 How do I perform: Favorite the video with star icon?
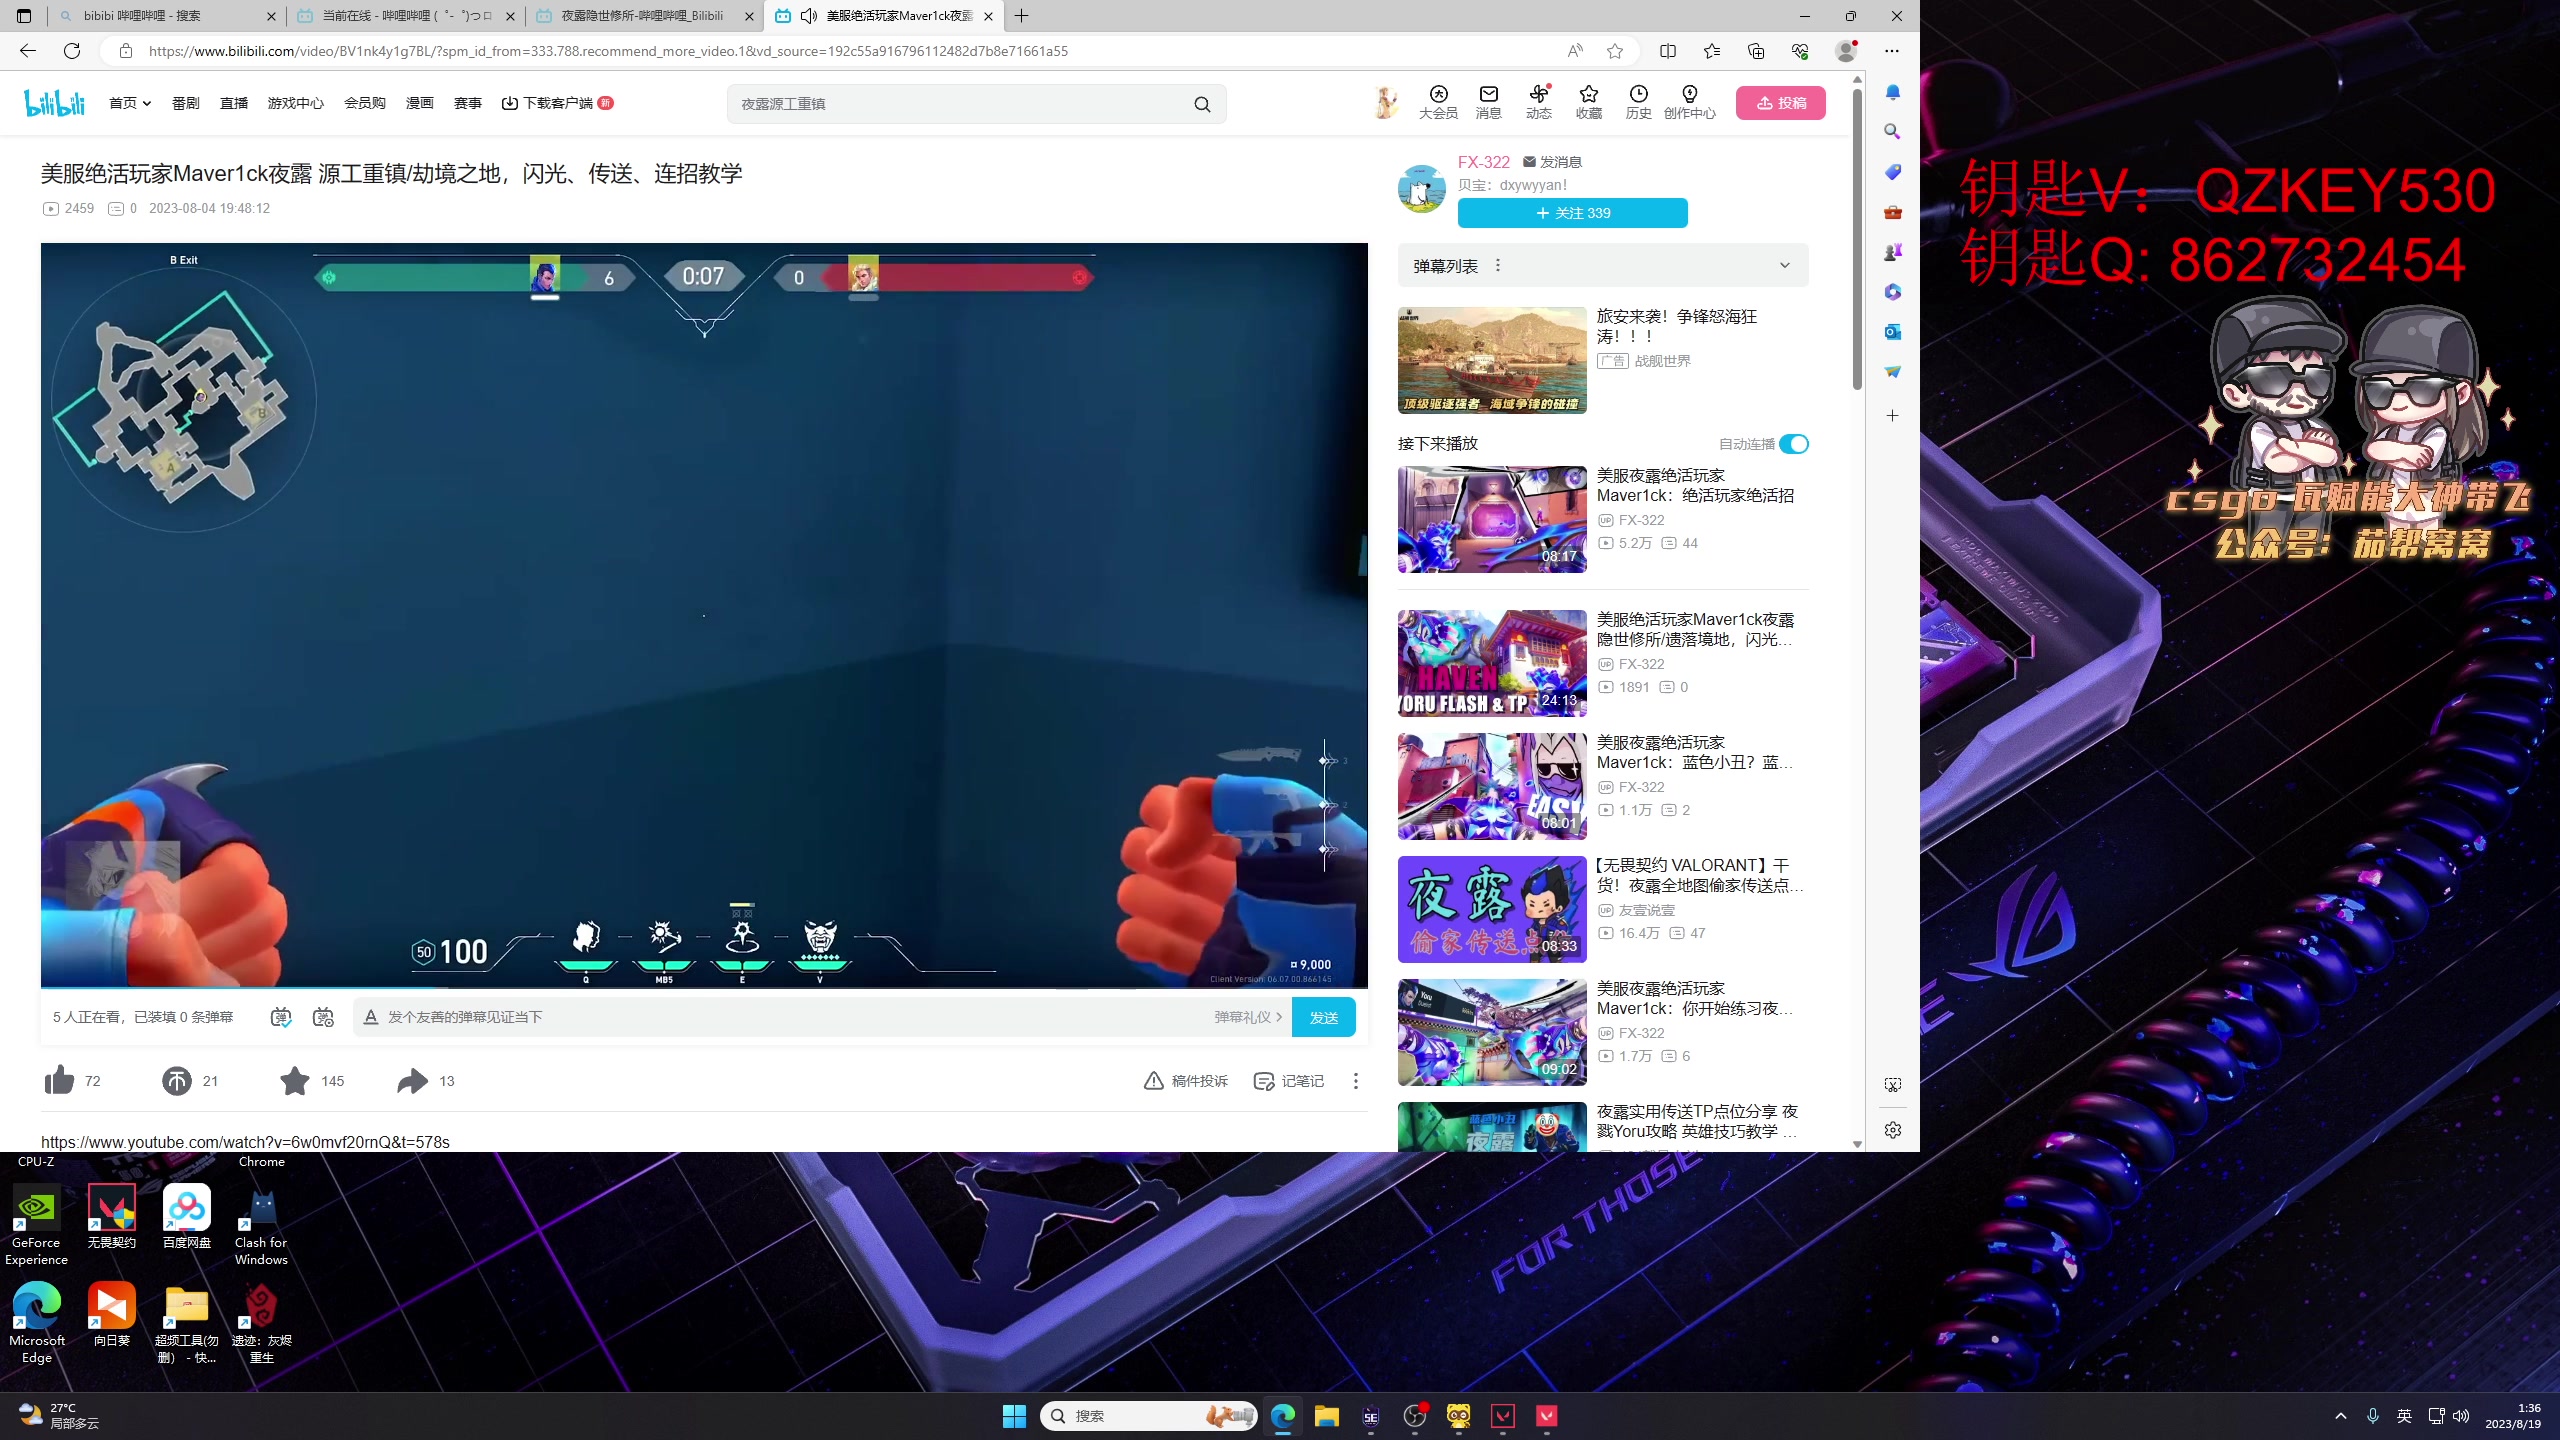pyautogui.click(x=295, y=1080)
